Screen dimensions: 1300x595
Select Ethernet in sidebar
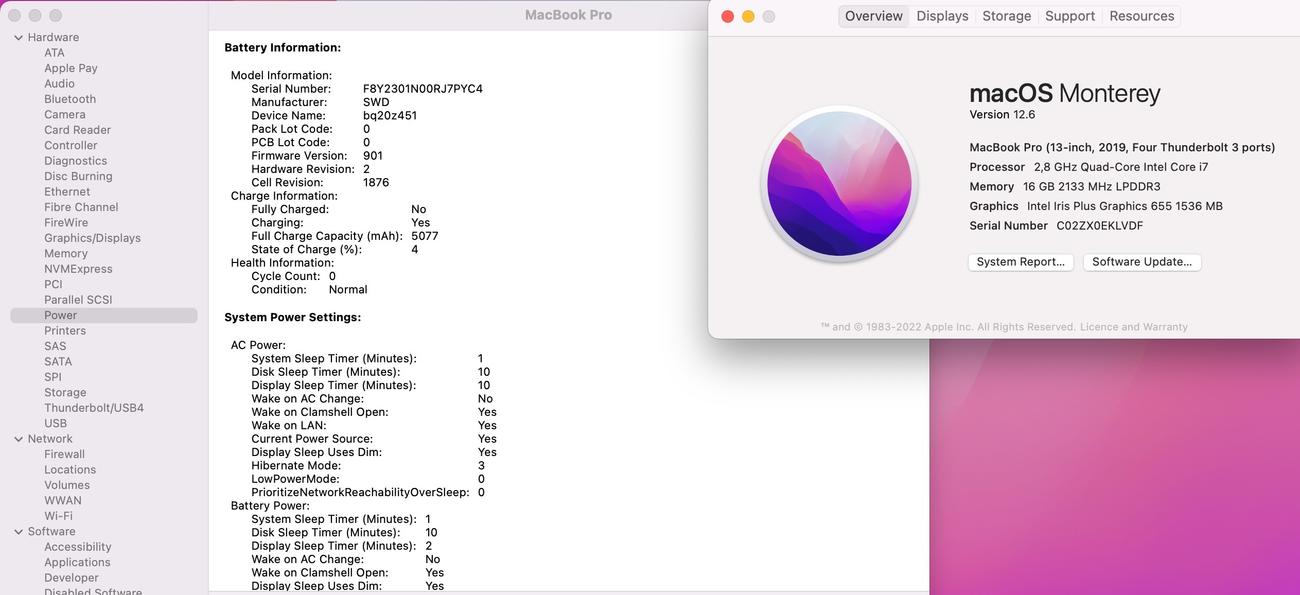pos(67,192)
